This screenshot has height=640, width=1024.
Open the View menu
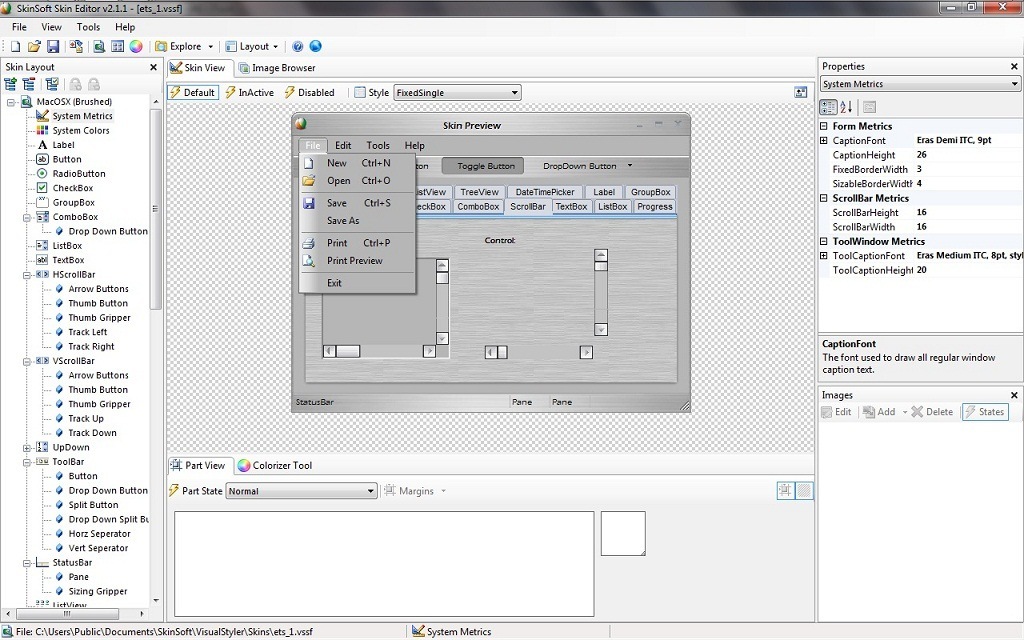point(52,27)
